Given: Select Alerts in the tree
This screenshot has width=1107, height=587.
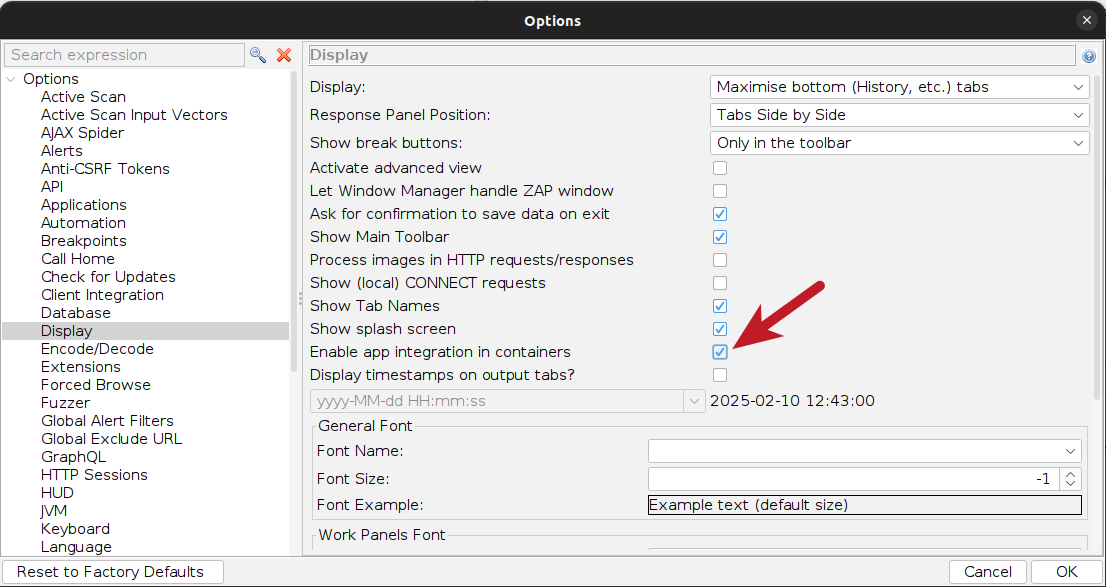Looking at the screenshot, I should [x=61, y=150].
